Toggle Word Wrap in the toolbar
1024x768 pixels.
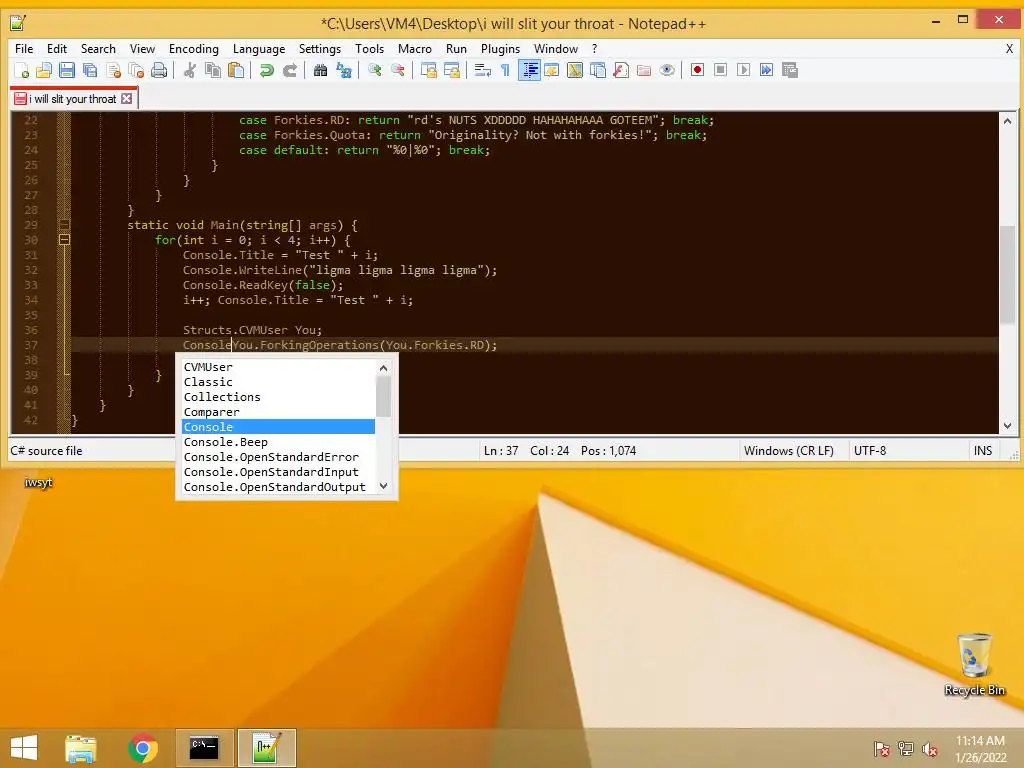click(x=482, y=70)
